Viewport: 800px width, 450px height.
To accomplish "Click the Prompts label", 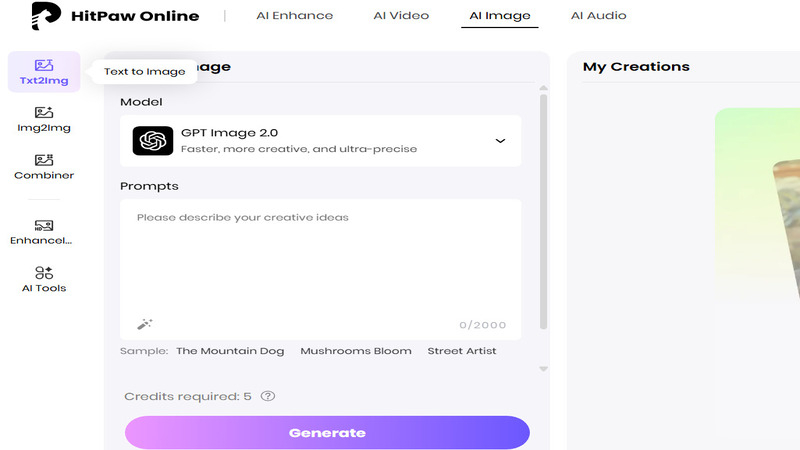I will [x=149, y=186].
